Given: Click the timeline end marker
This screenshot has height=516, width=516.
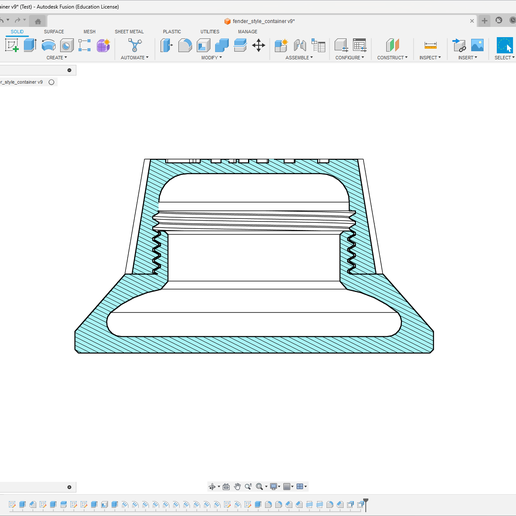Looking at the screenshot, I should click(x=365, y=504).
